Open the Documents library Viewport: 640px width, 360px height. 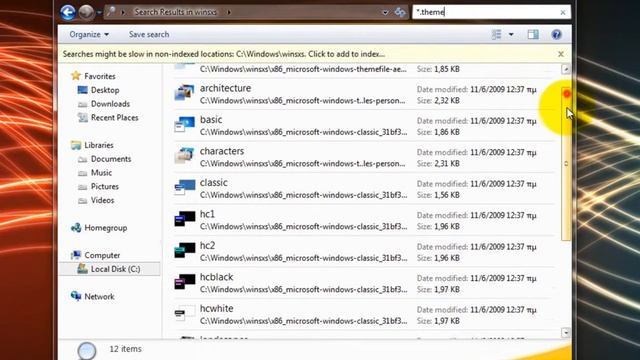[x=111, y=159]
